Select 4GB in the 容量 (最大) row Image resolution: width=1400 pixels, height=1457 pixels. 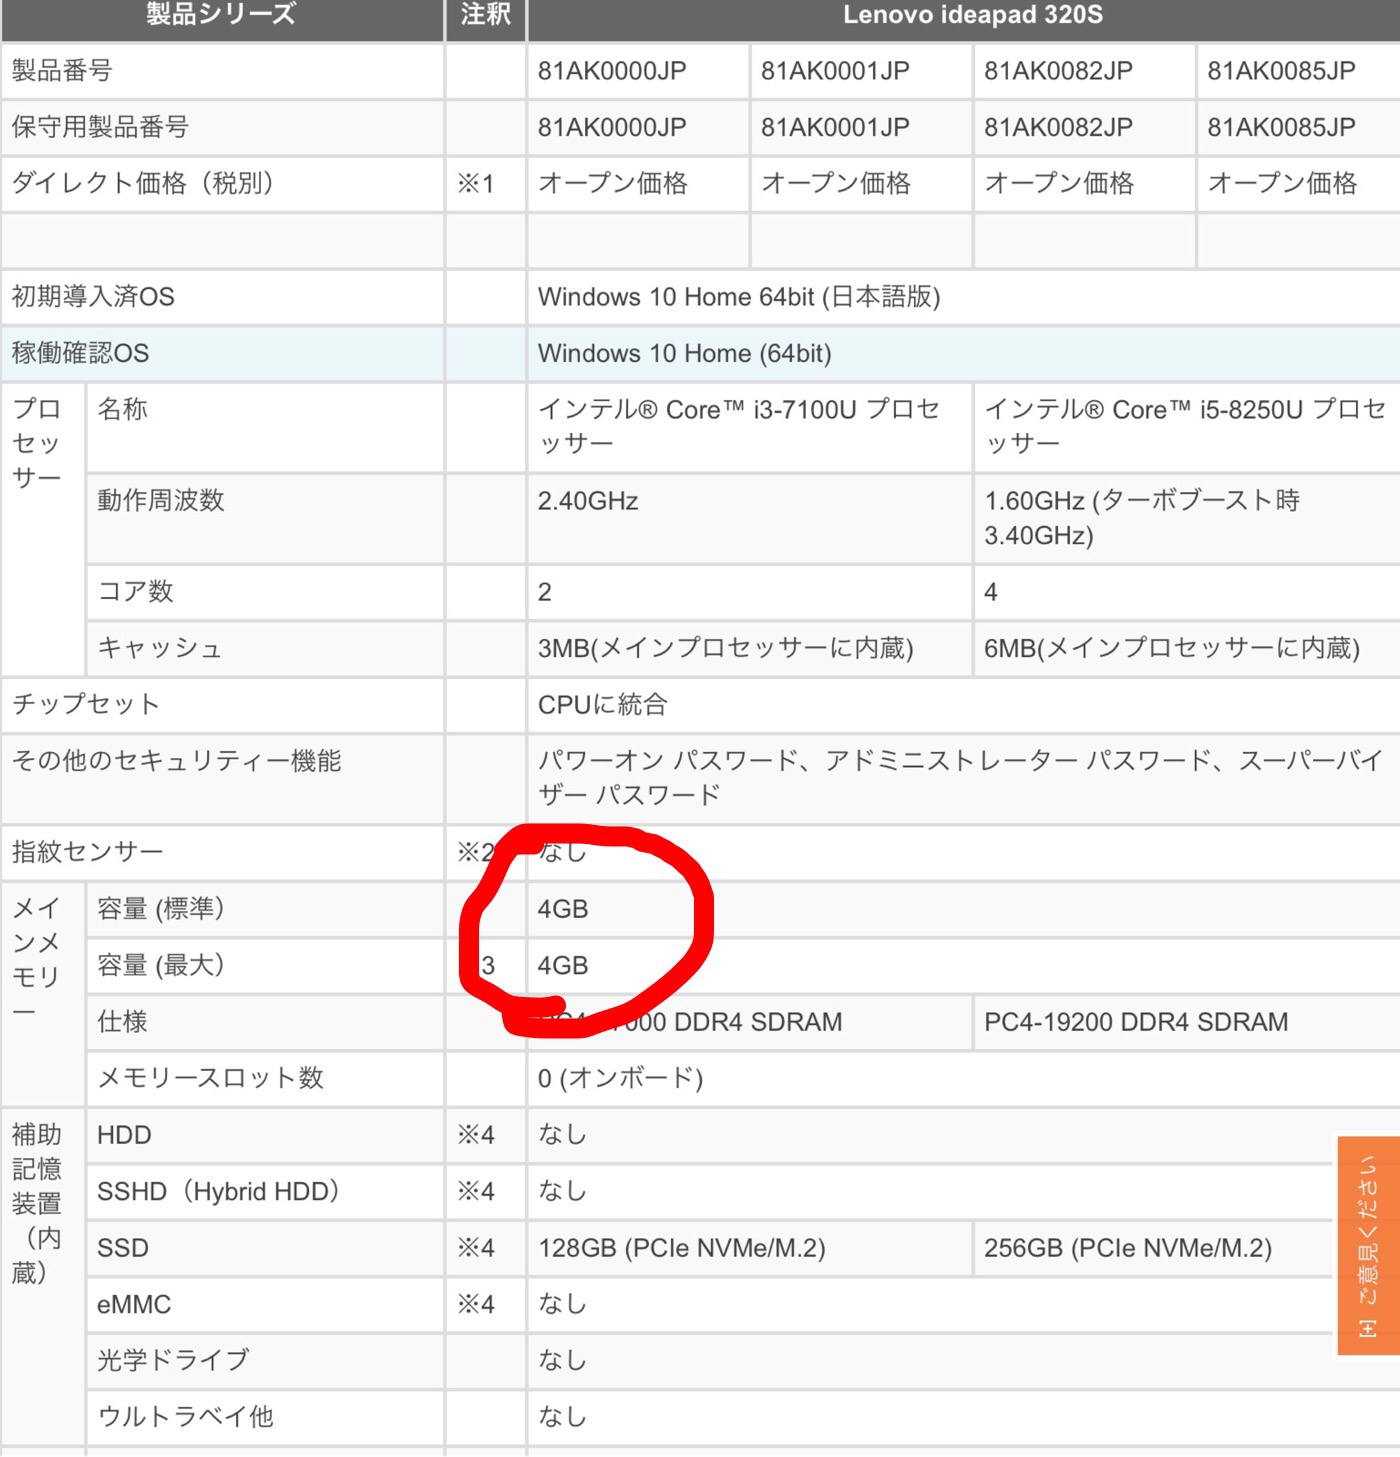pos(563,966)
